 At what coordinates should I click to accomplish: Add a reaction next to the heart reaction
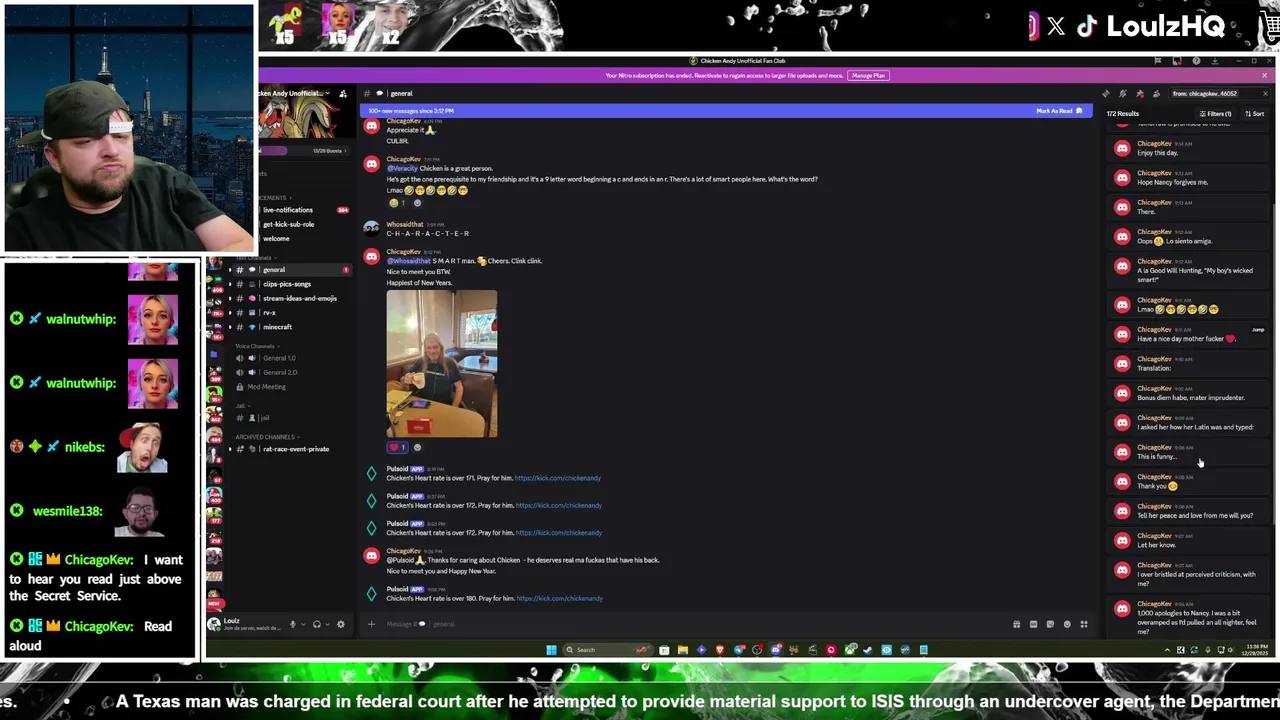coord(417,448)
